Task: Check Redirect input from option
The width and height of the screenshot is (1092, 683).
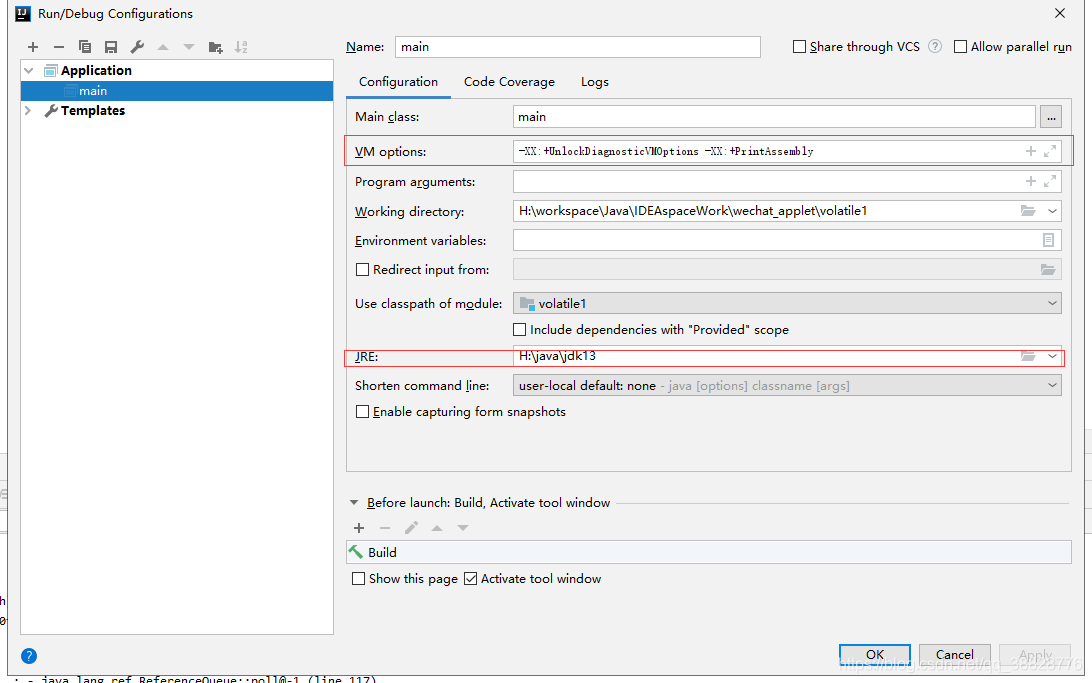Action: click(x=362, y=269)
